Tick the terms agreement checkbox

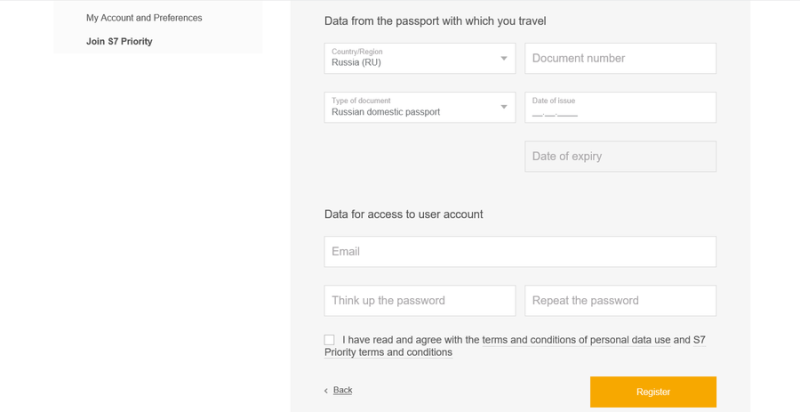330,340
